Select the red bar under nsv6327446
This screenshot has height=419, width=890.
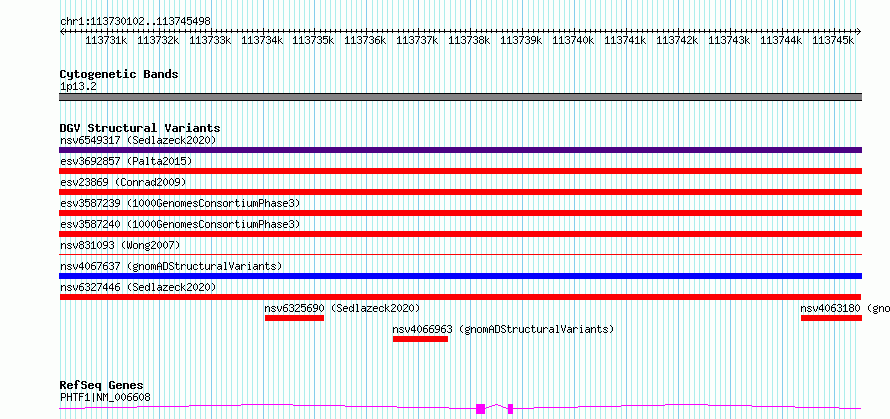[460, 297]
